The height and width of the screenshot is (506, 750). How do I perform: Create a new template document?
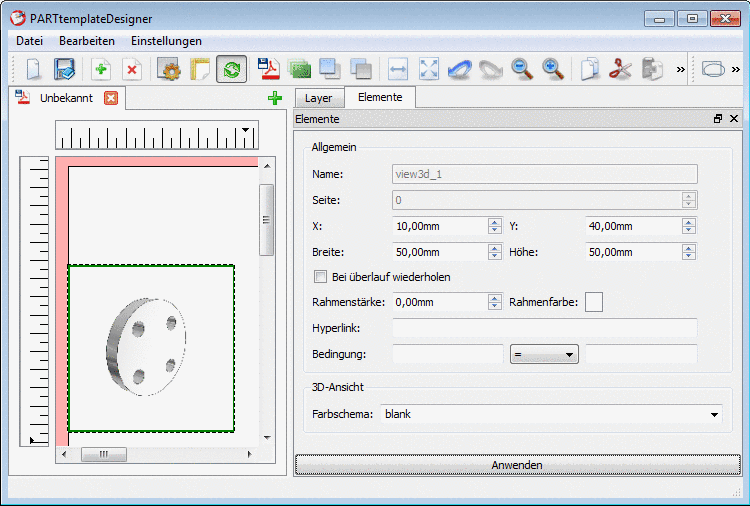[x=33, y=69]
